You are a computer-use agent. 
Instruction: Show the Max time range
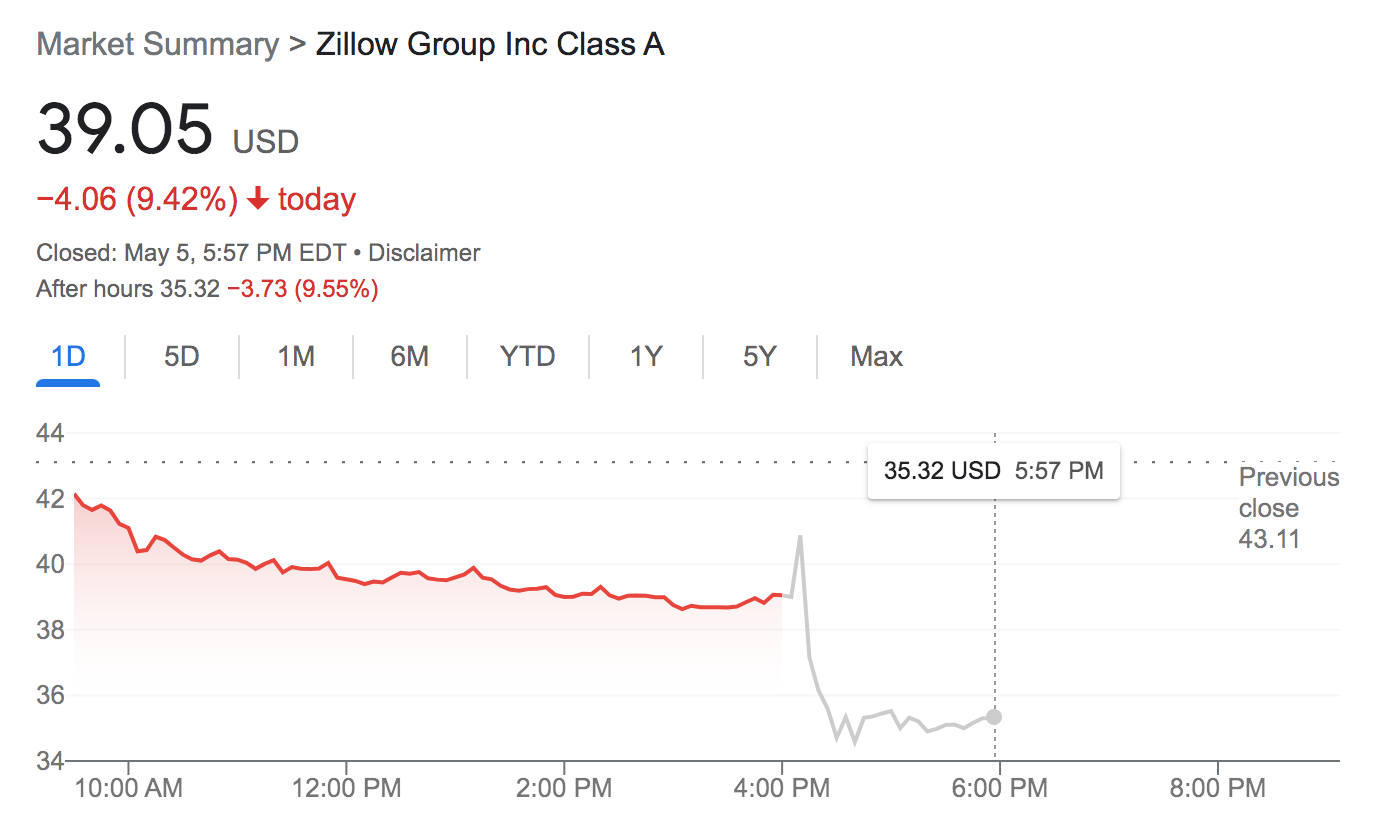coord(877,357)
